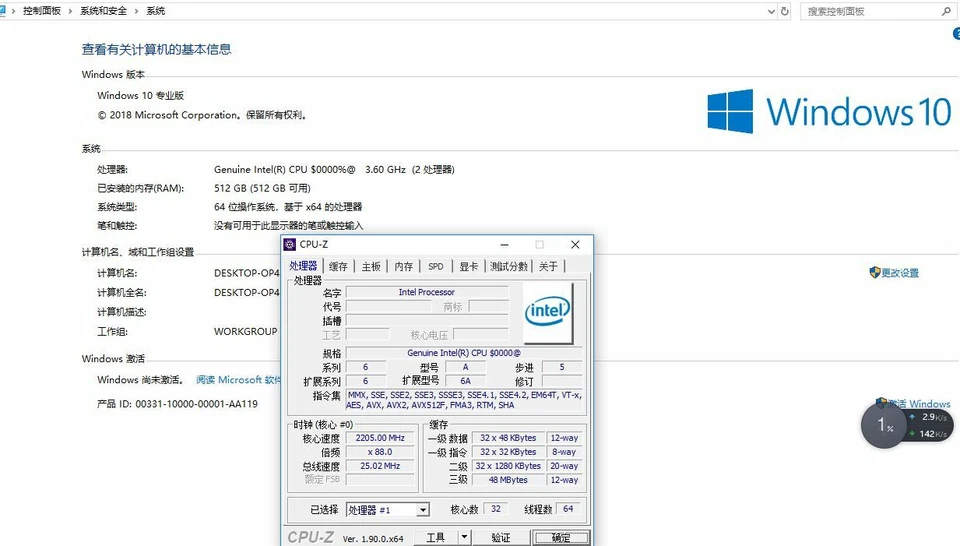Click the Windows 10 专业版 edition text
The image size is (960, 546).
point(140,95)
